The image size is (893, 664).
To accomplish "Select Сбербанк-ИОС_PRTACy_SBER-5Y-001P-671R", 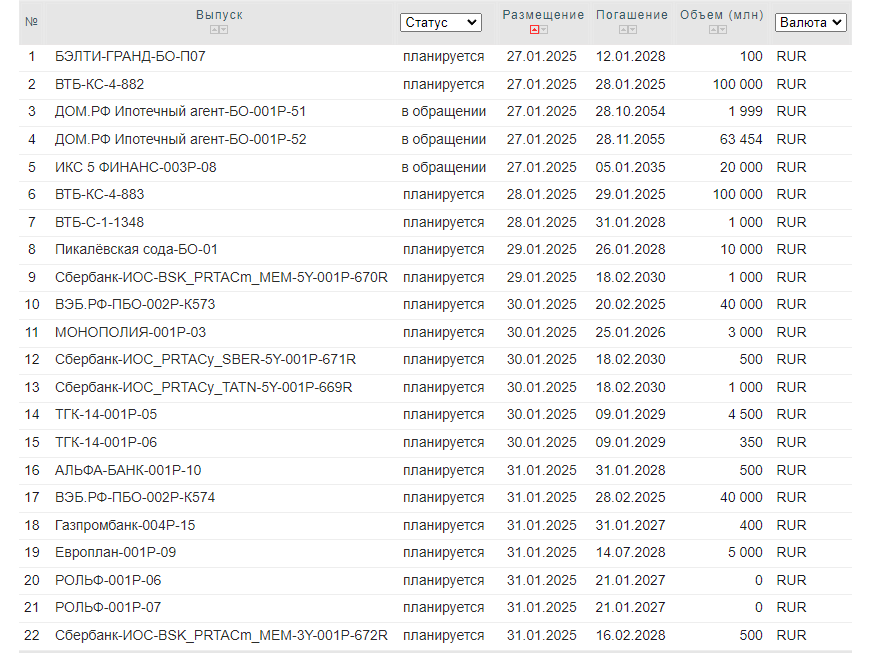I will (x=205, y=360).
